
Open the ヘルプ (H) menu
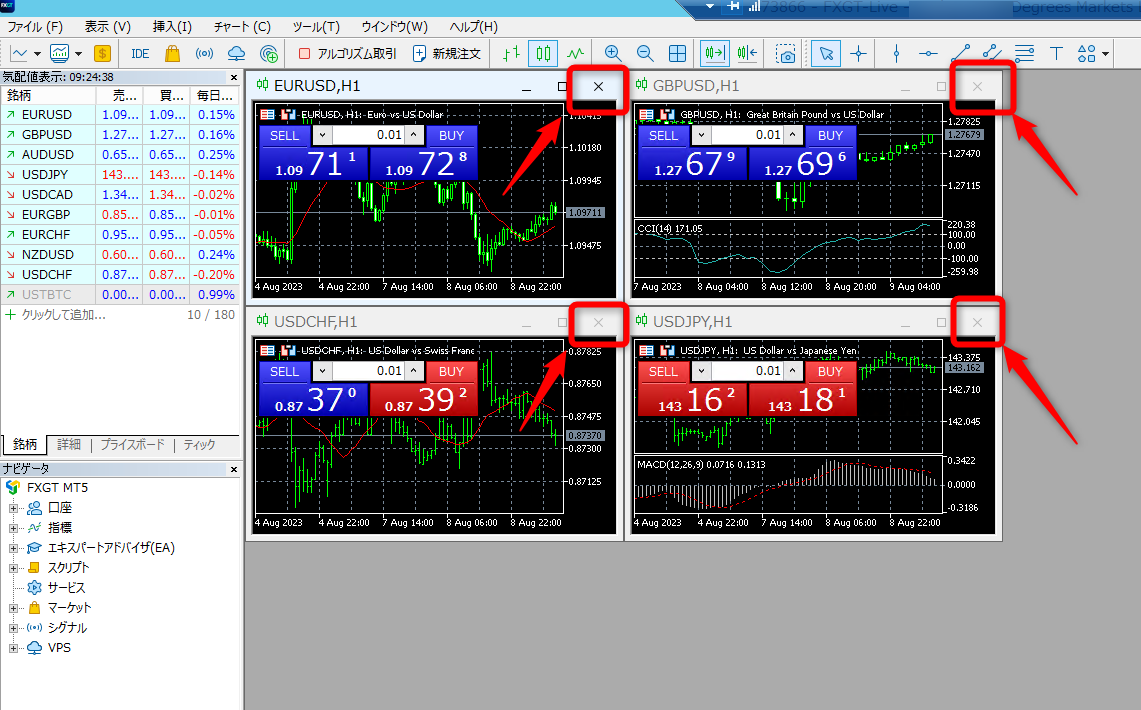pyautogui.click(x=474, y=27)
